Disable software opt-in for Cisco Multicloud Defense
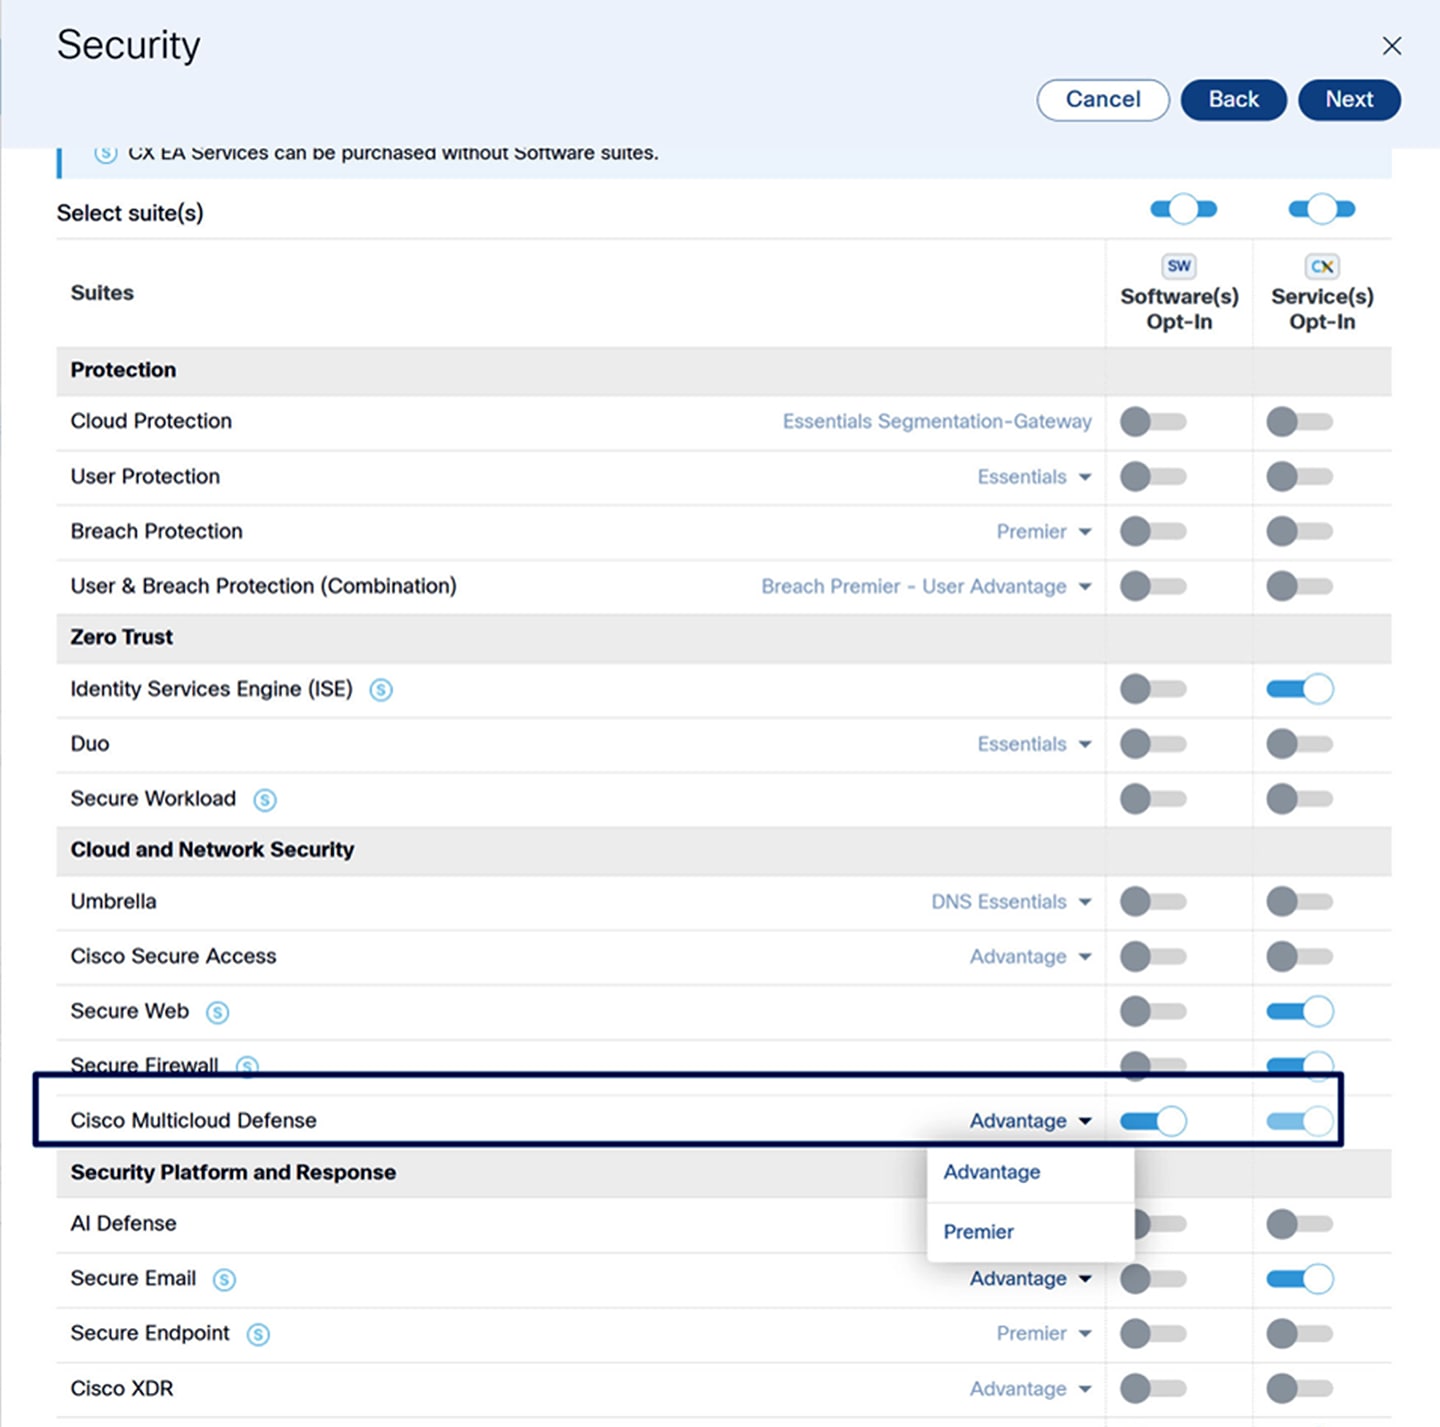1440x1427 pixels. (x=1153, y=1121)
